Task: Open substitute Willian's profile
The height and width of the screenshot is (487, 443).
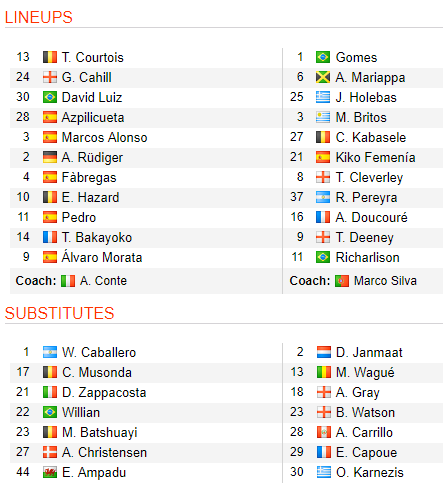Action: [81, 412]
